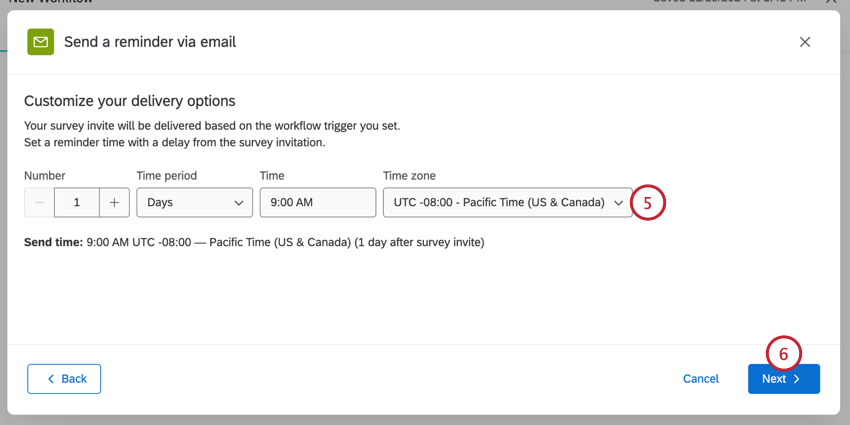Click the chevron arrow in Time zone box
Screen dimensions: 850x425
pyautogui.click(x=619, y=203)
